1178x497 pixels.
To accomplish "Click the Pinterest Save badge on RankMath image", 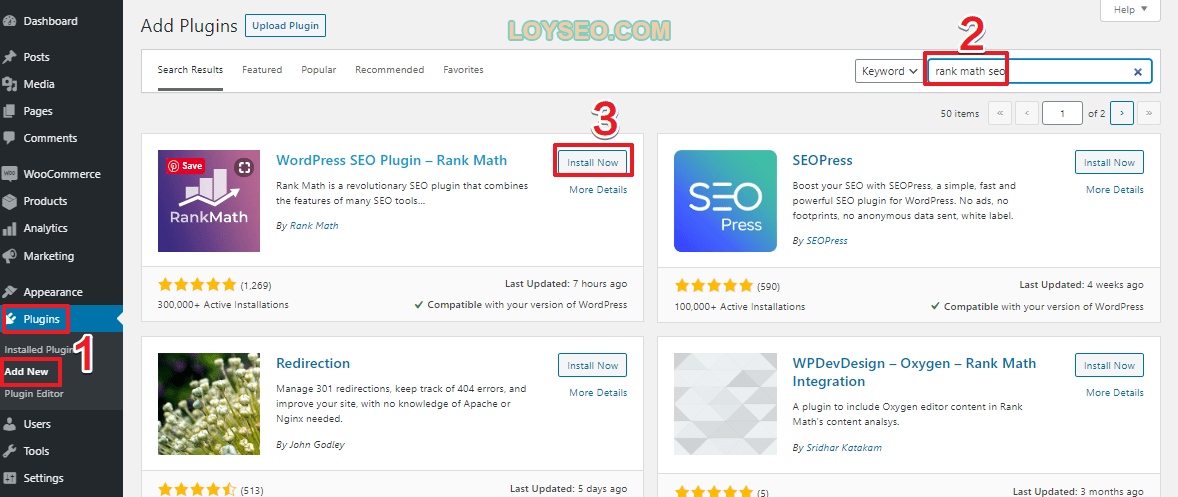I will coord(185,166).
